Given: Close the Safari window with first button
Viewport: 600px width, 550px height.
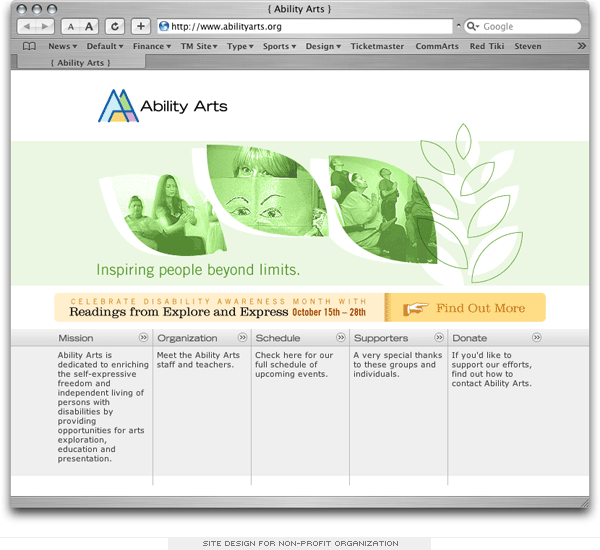Looking at the screenshot, I should [22, 9].
